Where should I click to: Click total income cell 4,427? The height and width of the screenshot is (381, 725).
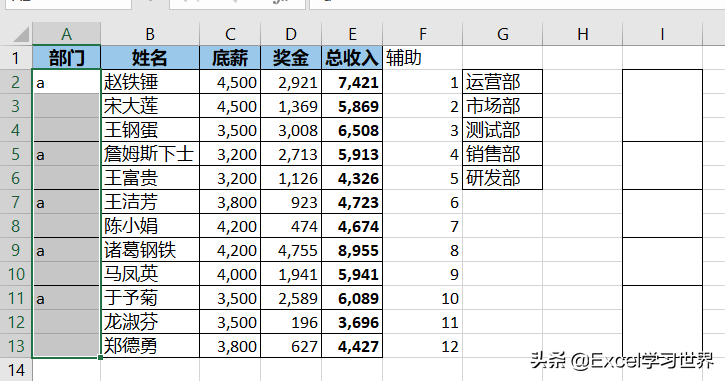(352, 346)
